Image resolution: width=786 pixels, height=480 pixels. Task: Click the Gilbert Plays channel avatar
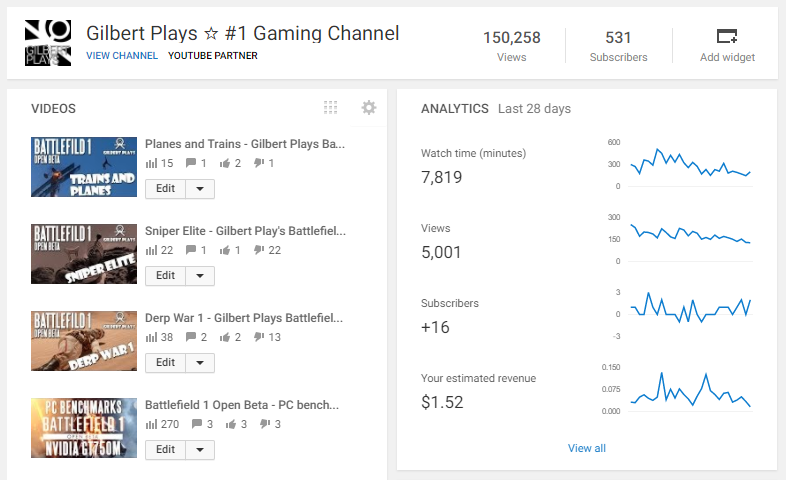(x=48, y=43)
